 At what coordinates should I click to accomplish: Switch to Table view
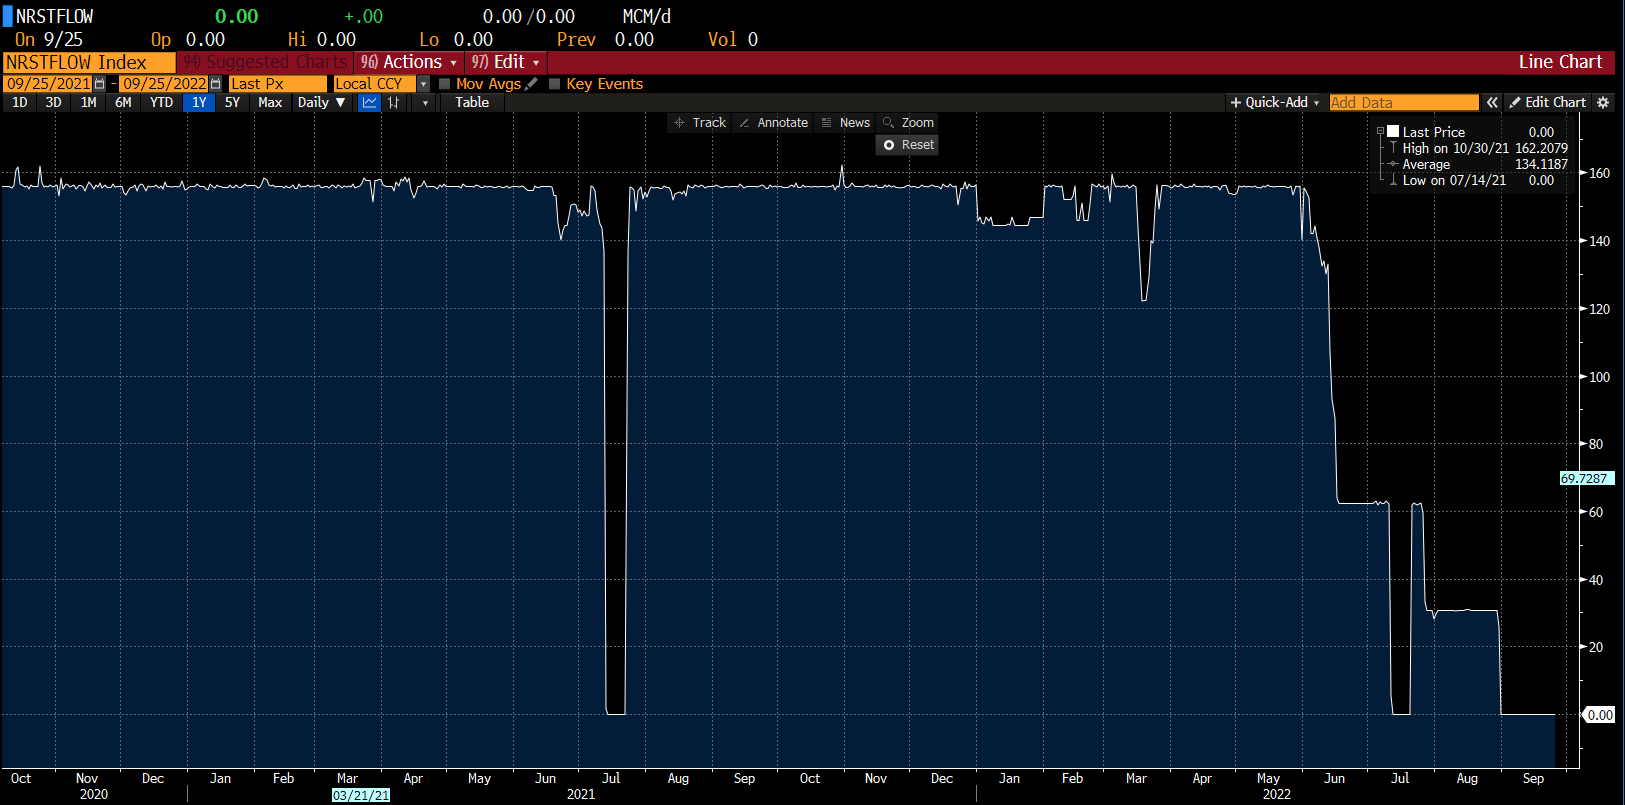pyautogui.click(x=472, y=103)
